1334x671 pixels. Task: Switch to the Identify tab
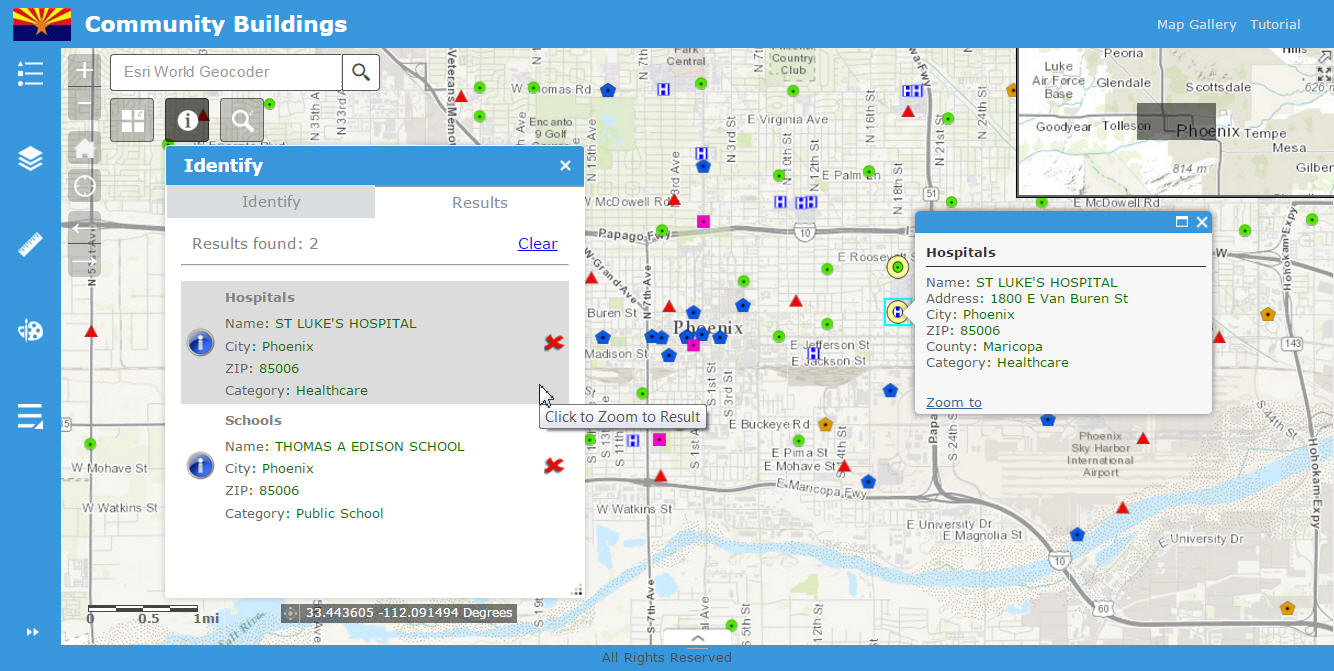tap(270, 201)
